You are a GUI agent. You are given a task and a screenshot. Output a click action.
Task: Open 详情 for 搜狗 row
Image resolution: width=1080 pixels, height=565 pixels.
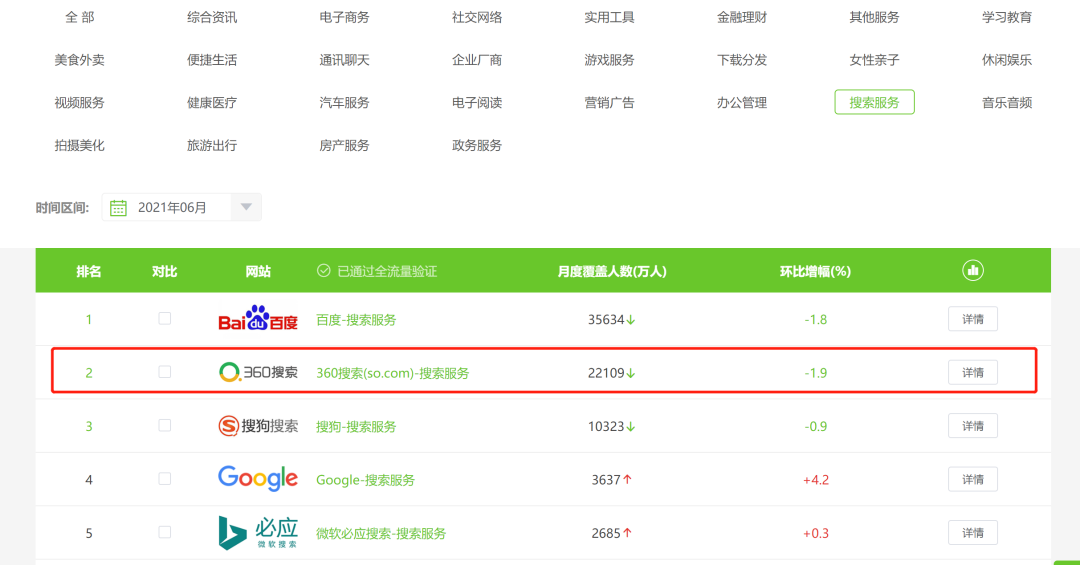click(x=973, y=426)
